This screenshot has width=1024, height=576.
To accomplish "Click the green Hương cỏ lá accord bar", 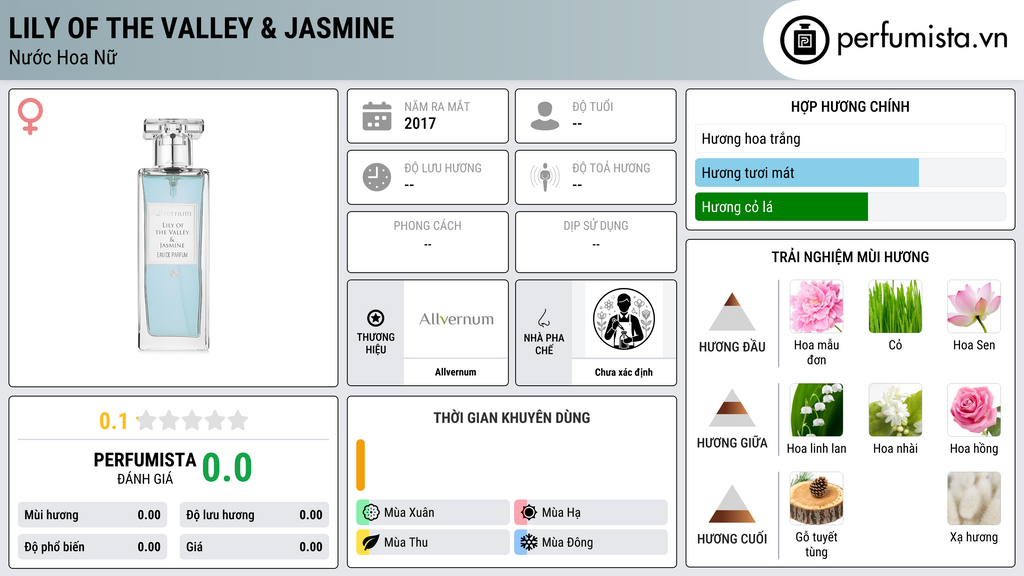I will tap(781, 206).
